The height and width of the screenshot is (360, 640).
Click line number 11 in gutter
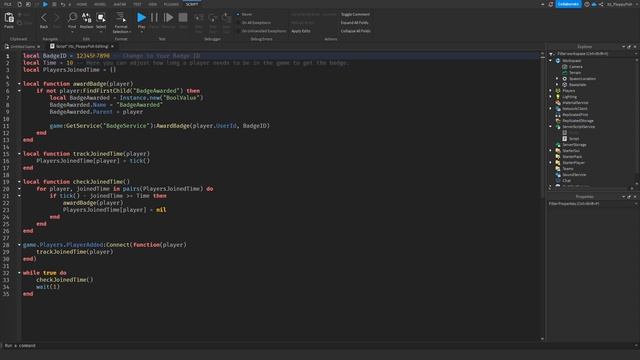click(6, 126)
